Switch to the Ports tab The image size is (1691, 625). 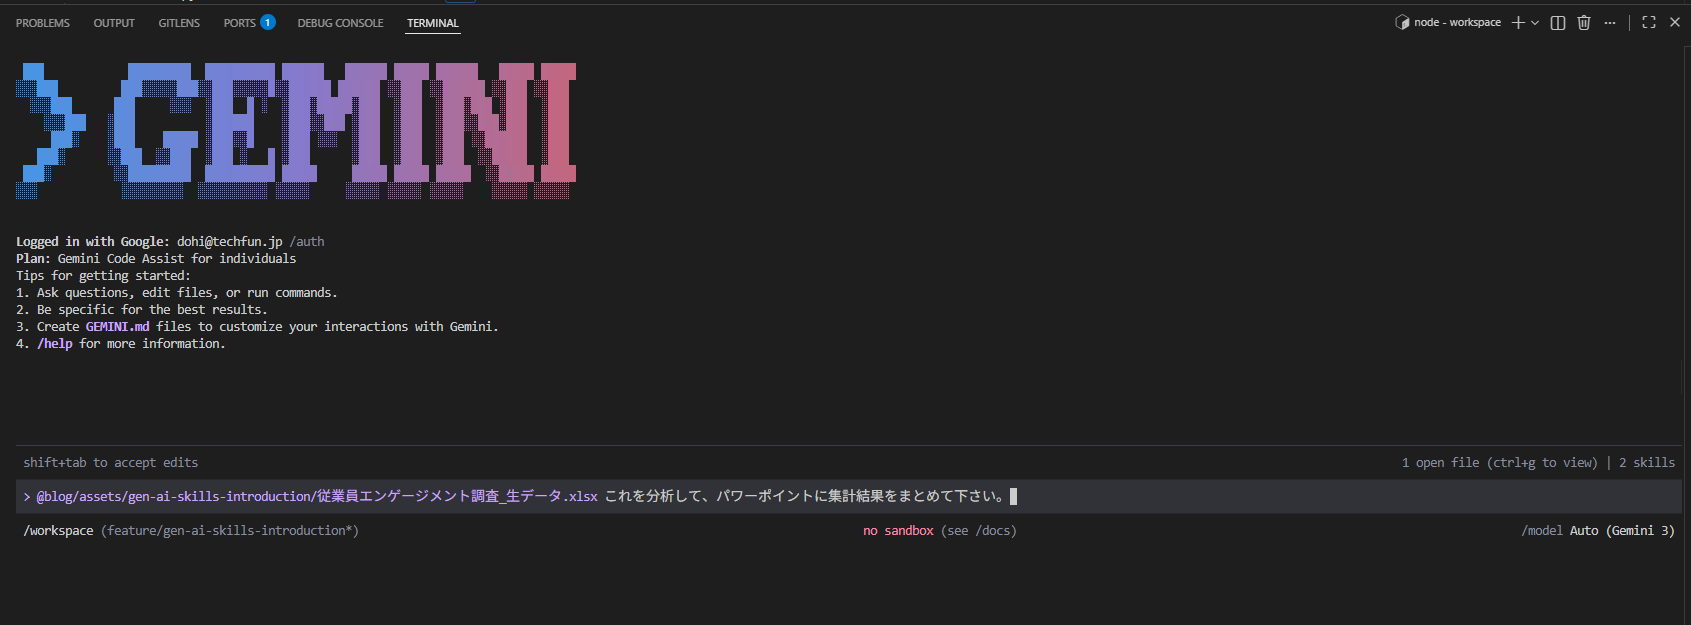[239, 23]
